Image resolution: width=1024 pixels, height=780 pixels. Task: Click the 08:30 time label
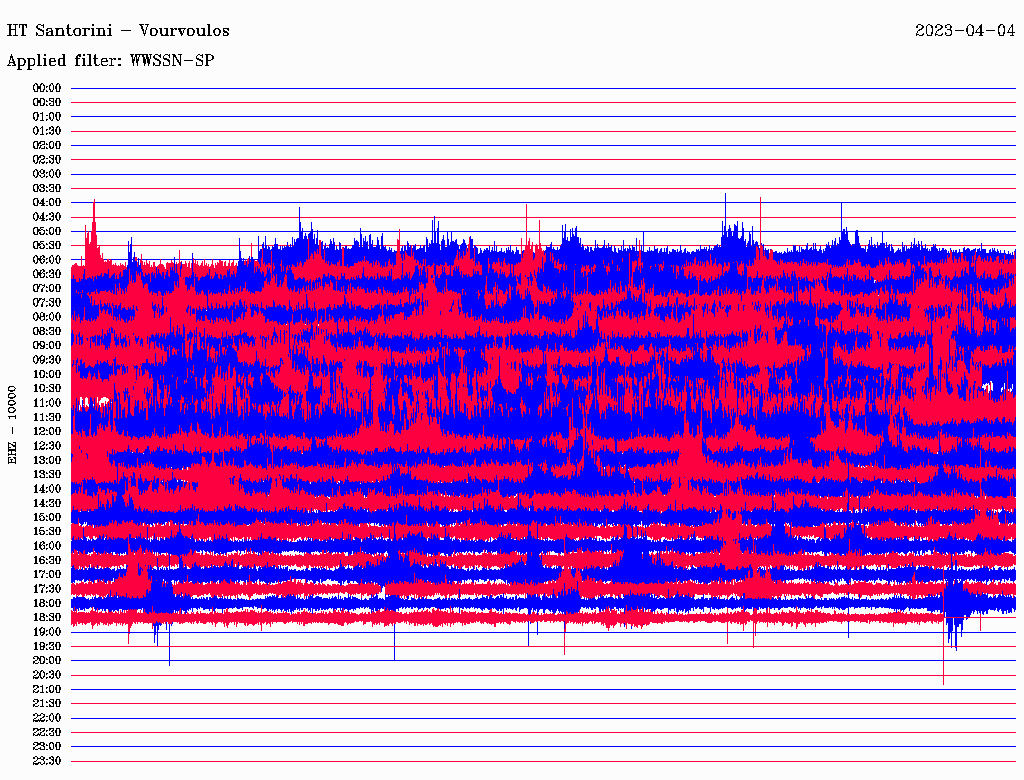tap(47, 331)
